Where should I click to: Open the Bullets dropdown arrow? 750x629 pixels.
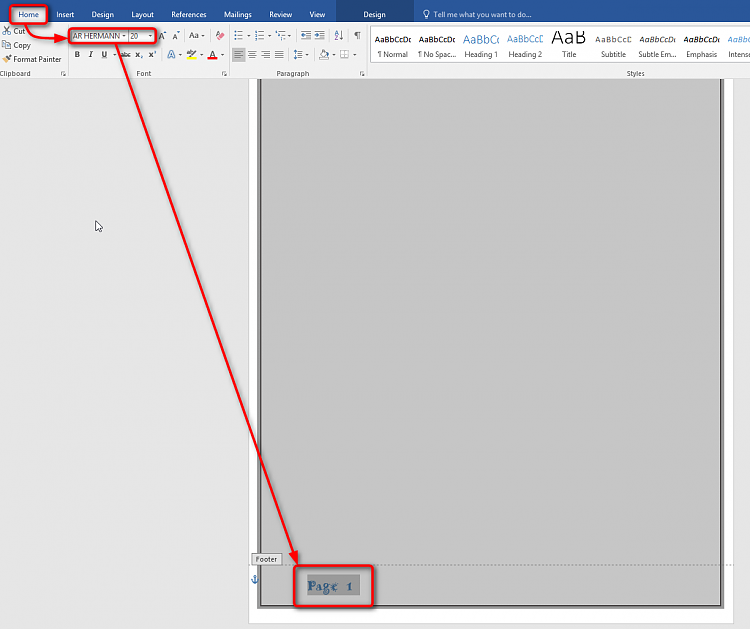(249, 36)
